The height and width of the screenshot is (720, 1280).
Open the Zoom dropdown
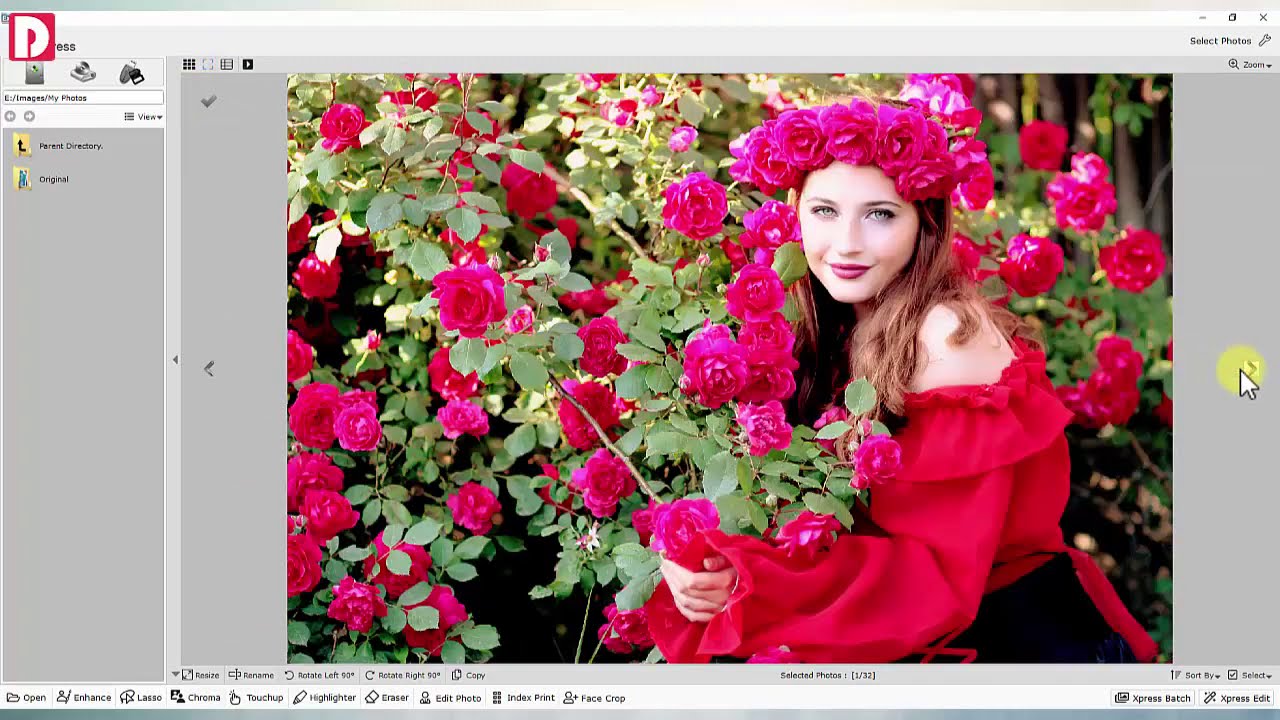pyautogui.click(x=1250, y=64)
